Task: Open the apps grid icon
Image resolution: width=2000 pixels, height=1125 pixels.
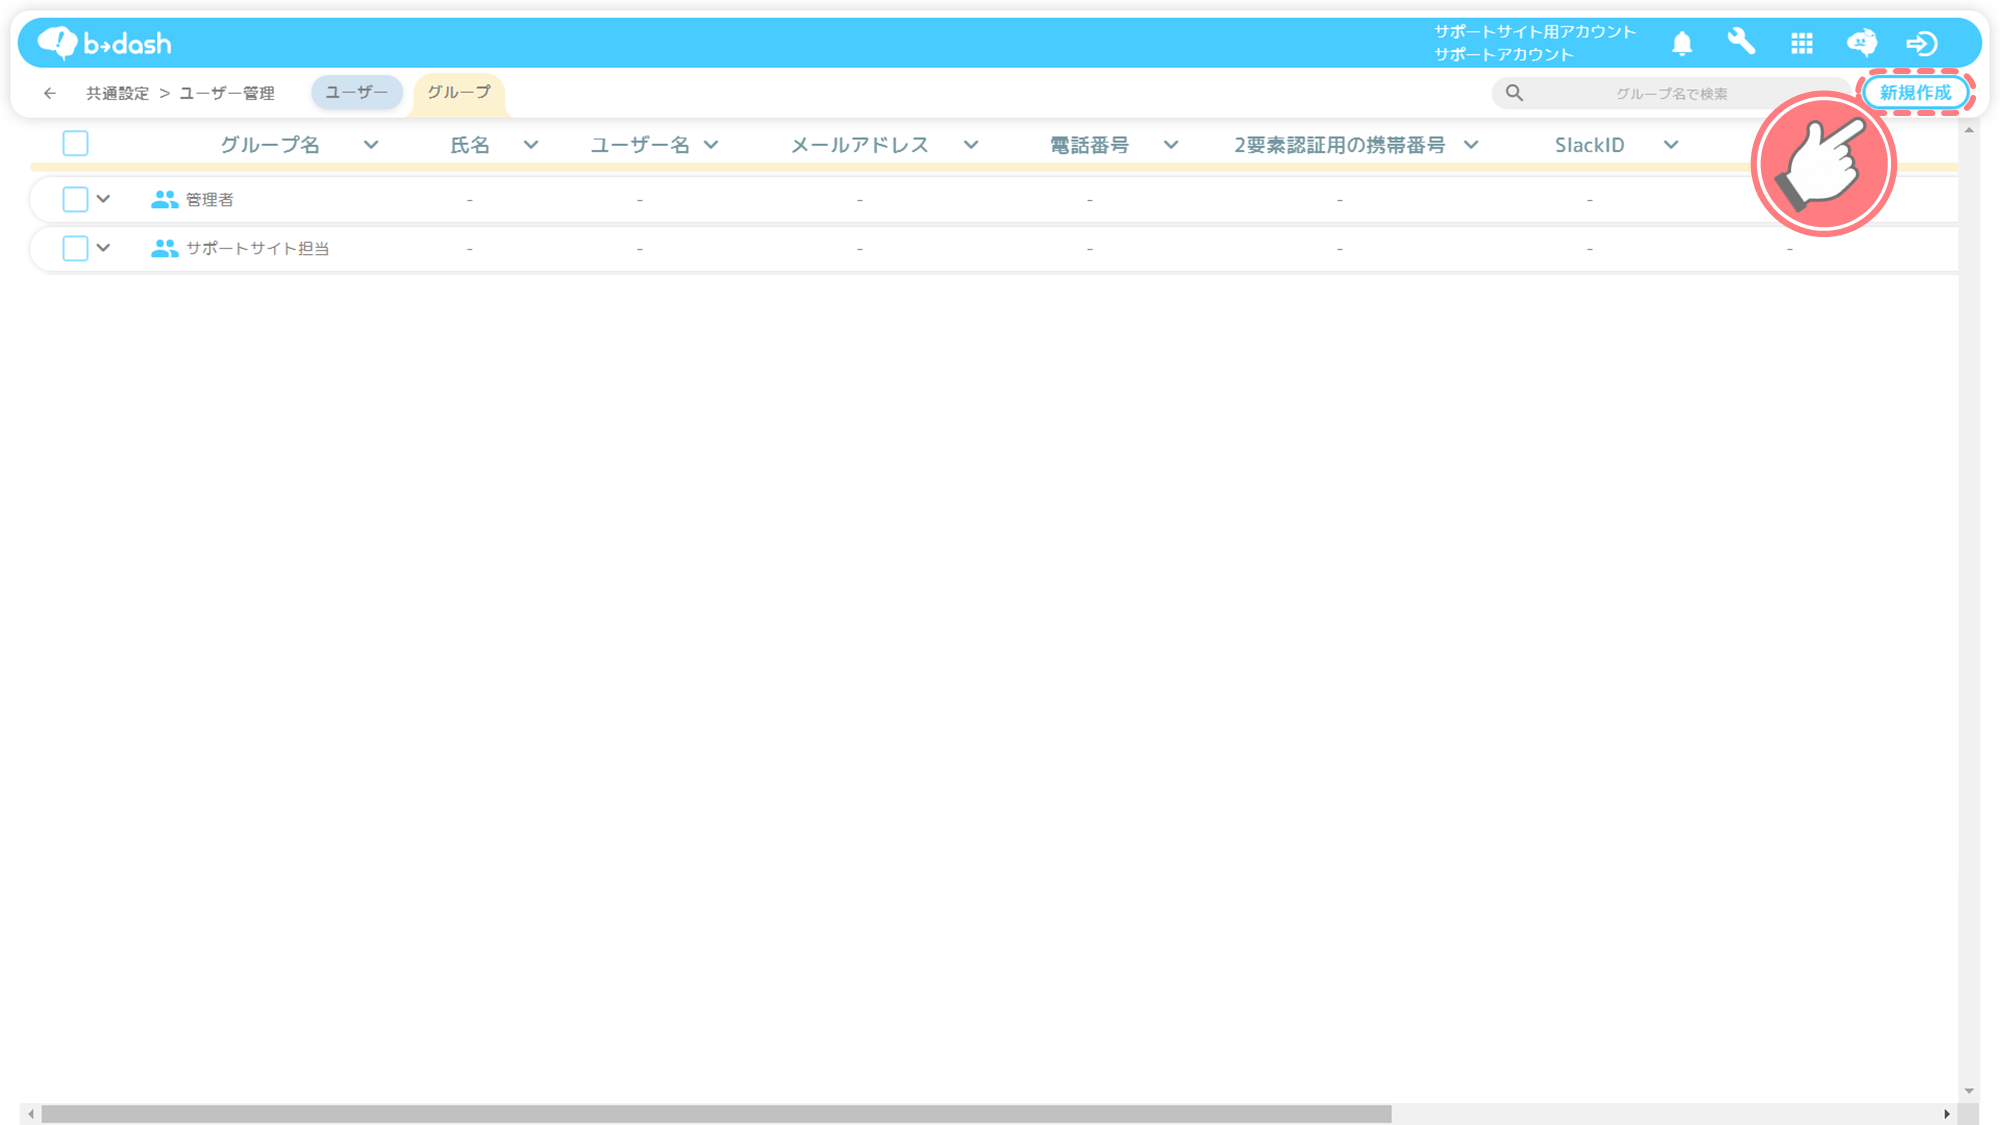Action: click(1802, 43)
